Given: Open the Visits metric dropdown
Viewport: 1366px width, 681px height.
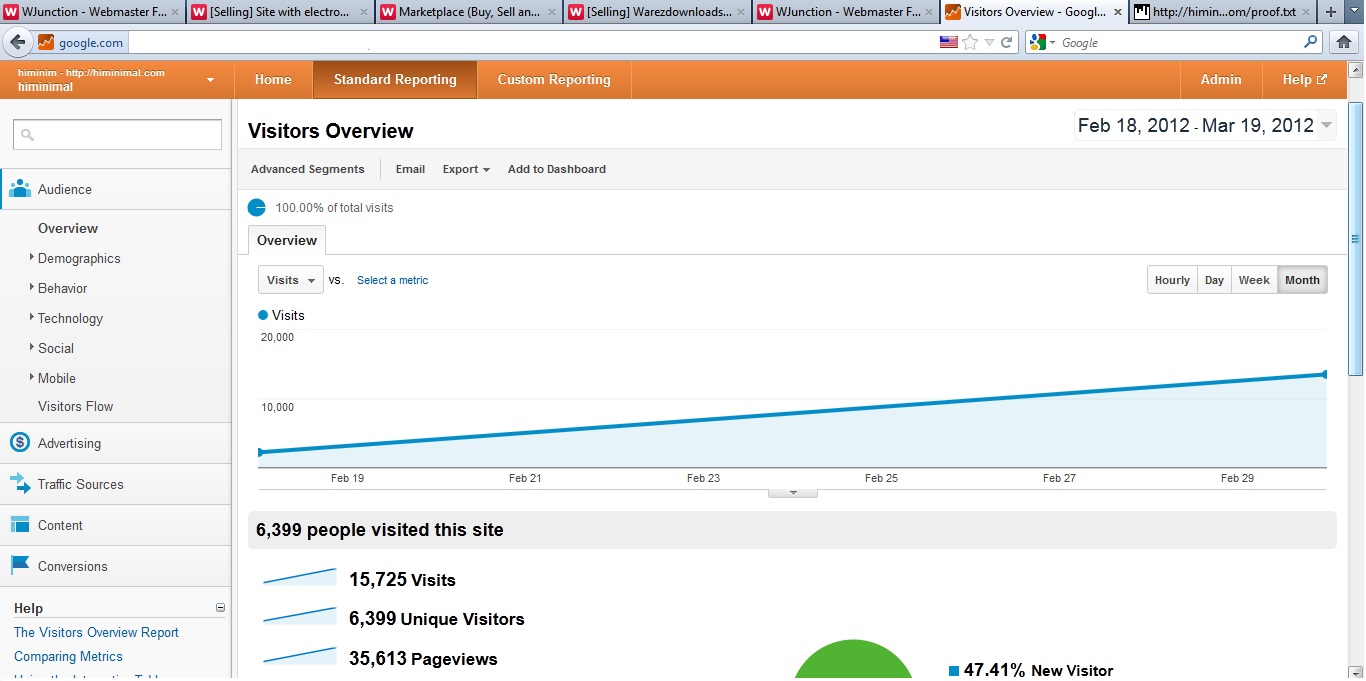Looking at the screenshot, I should (291, 280).
